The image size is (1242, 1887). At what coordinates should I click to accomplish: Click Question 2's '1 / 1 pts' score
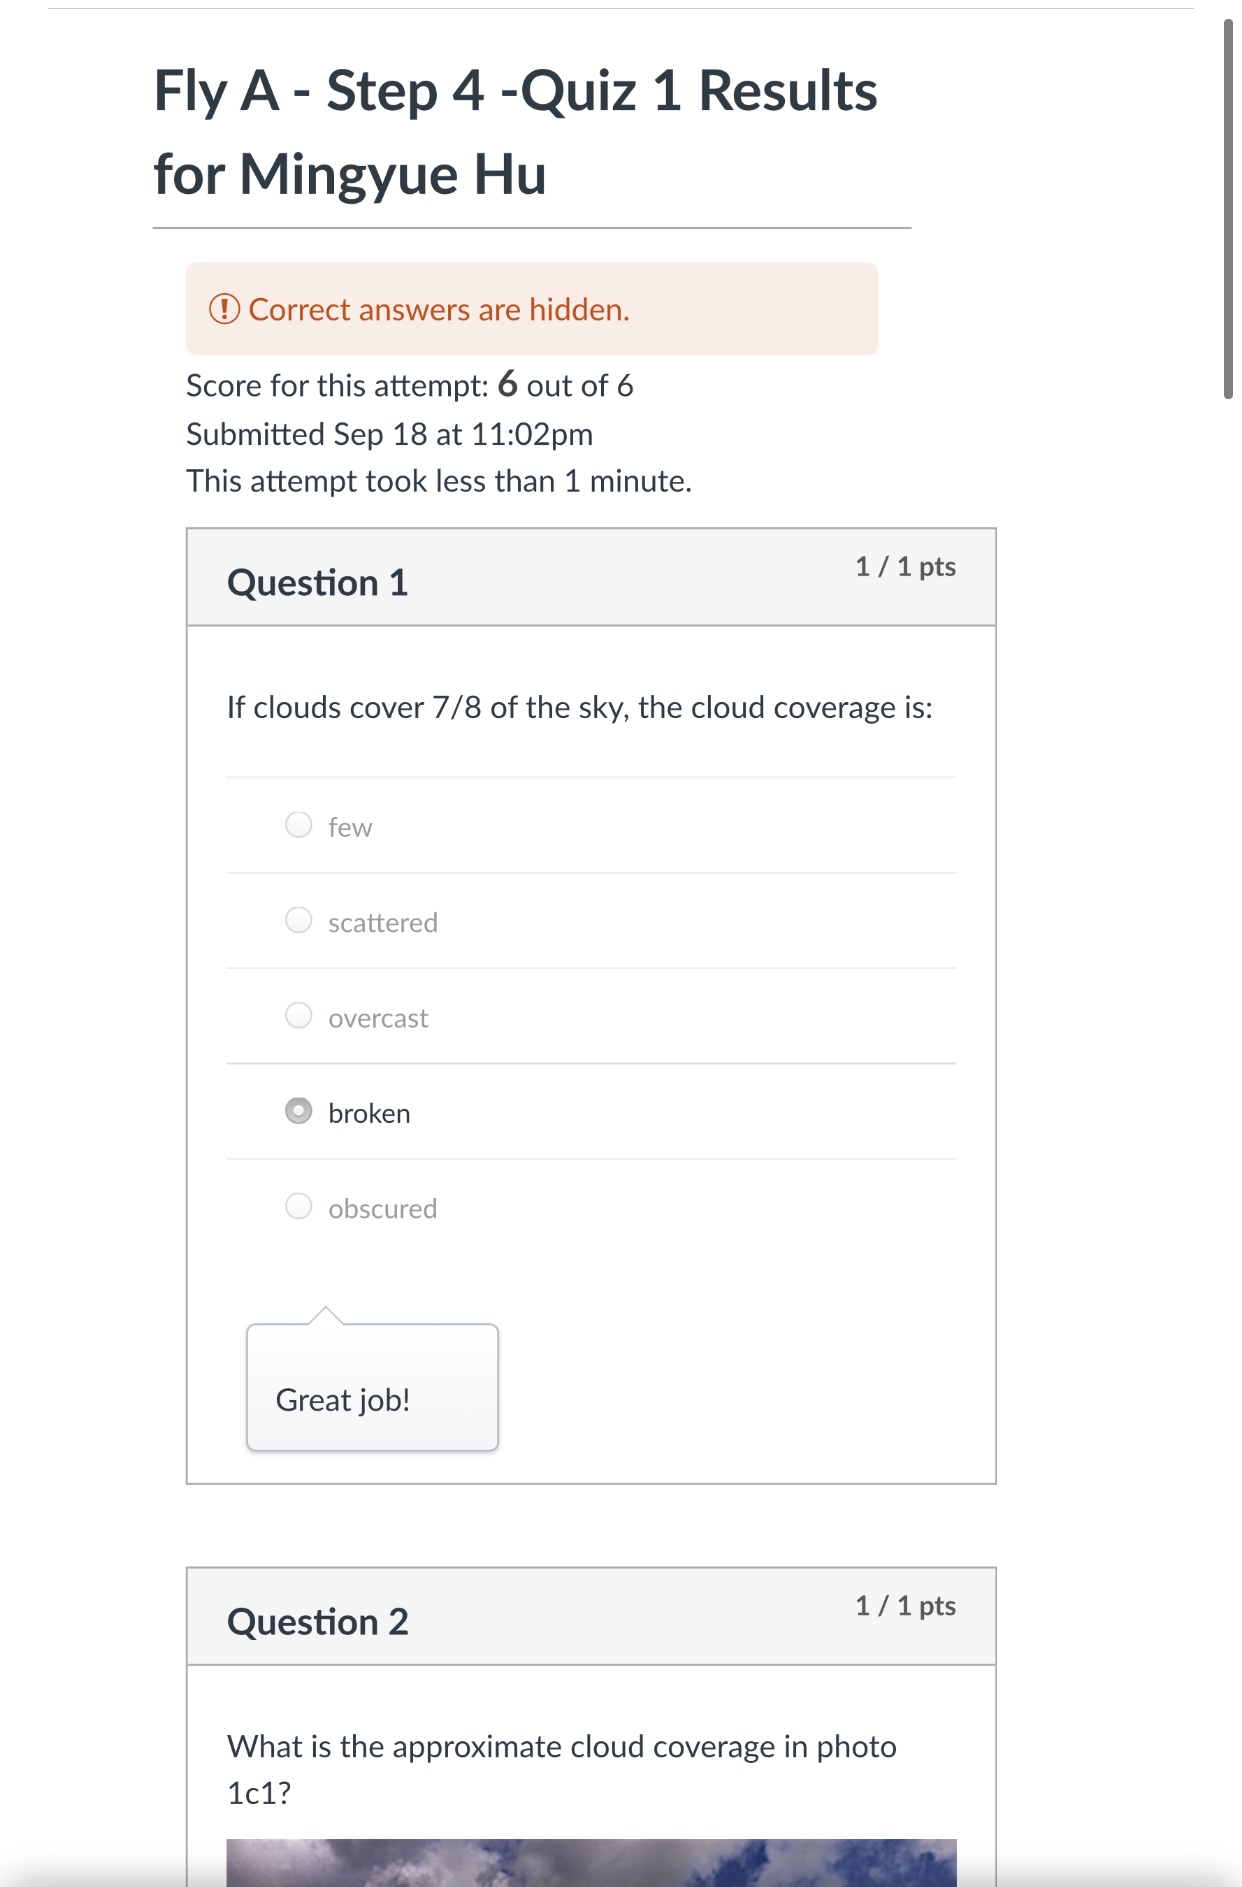pos(905,1606)
